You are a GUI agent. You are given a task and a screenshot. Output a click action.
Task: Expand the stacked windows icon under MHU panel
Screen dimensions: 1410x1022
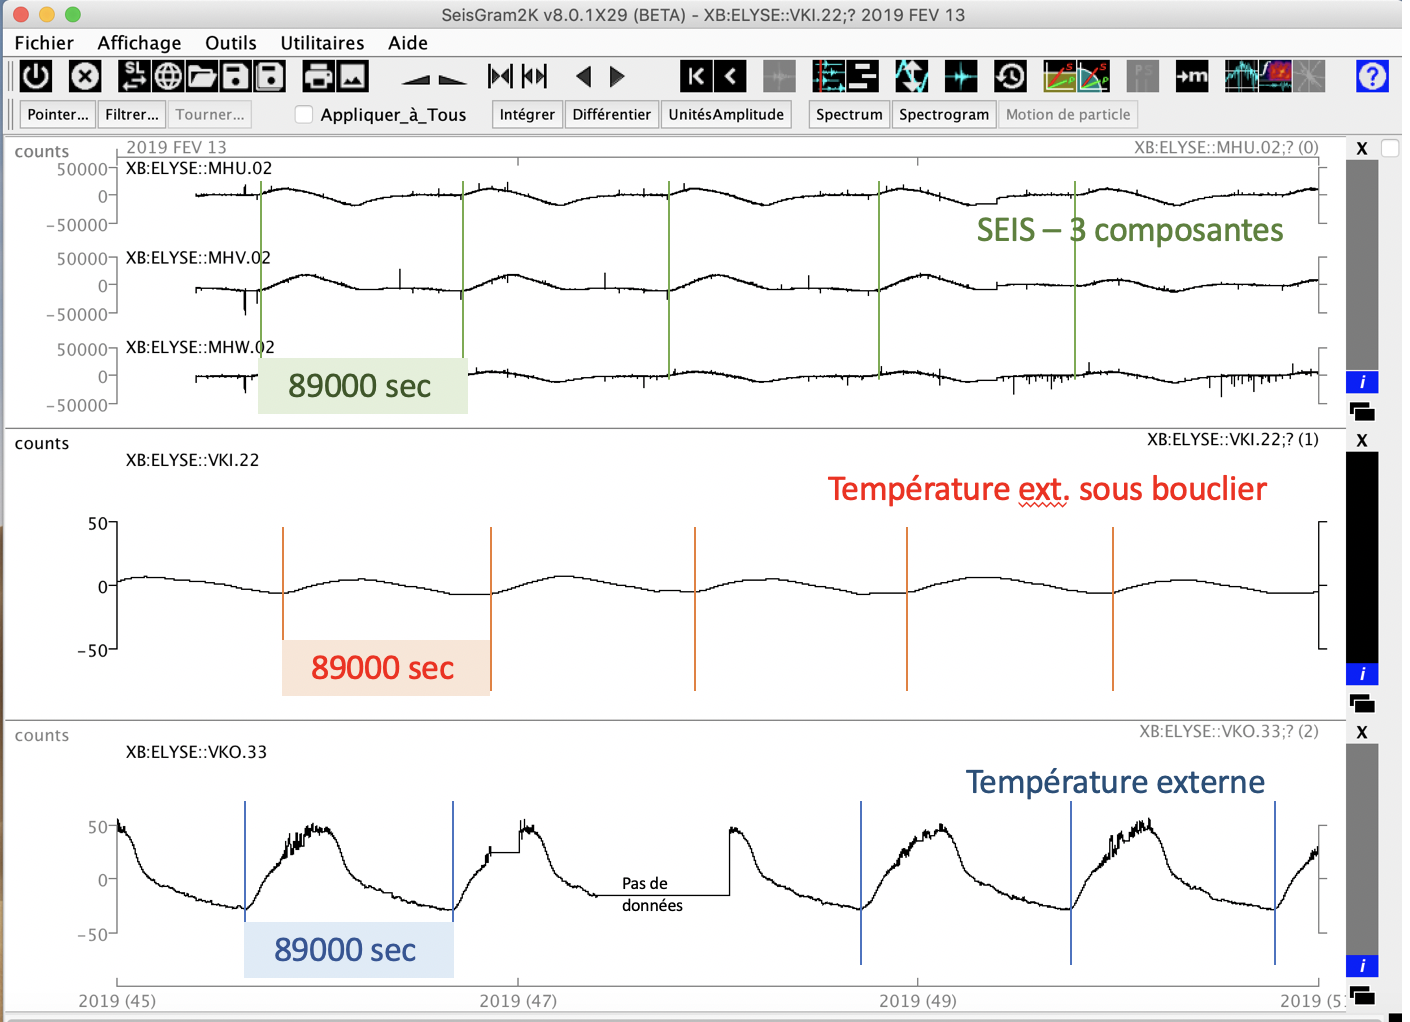point(1361,411)
